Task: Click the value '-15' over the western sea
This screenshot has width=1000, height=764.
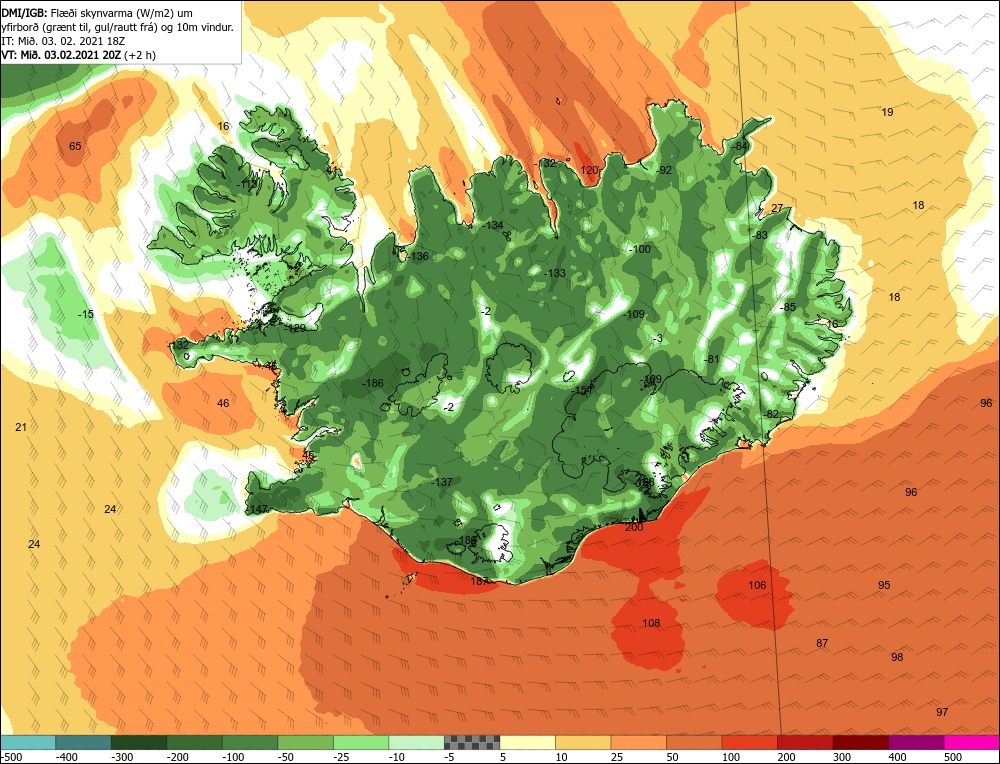Action: click(x=85, y=314)
